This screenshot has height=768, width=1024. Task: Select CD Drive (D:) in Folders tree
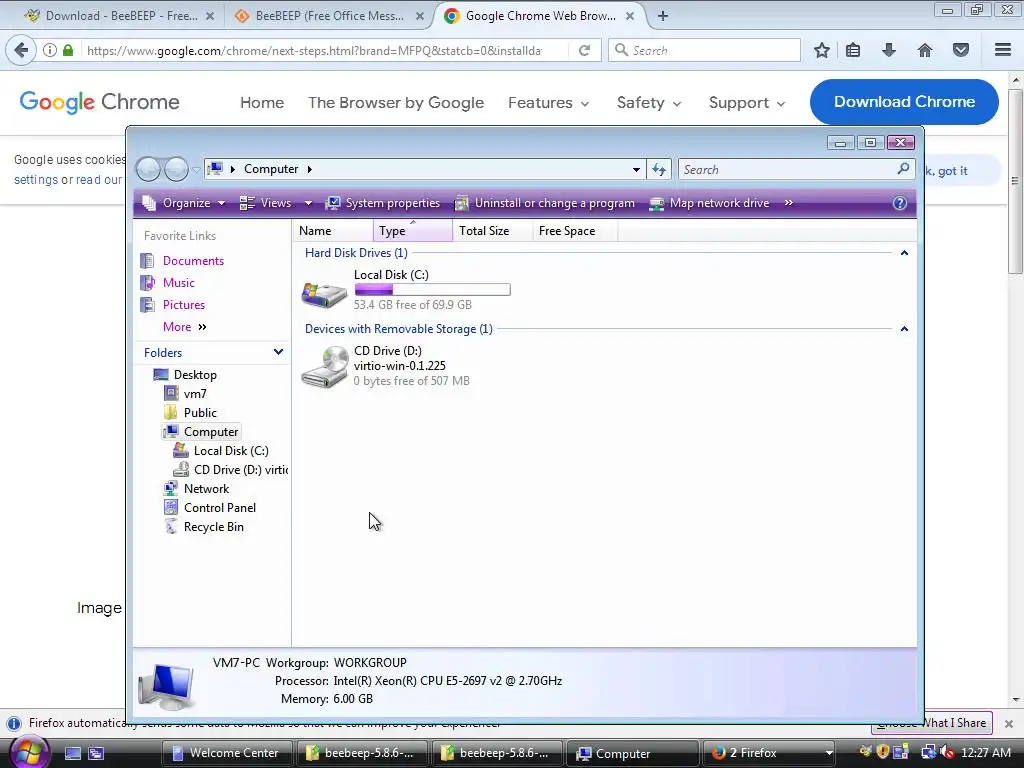tap(231, 470)
